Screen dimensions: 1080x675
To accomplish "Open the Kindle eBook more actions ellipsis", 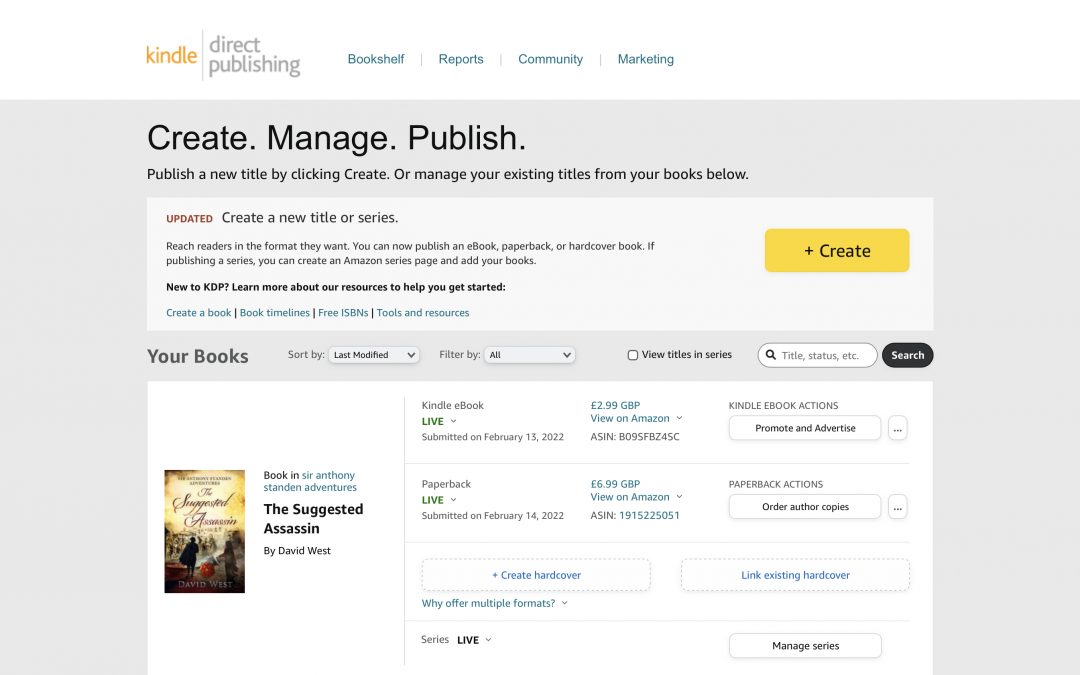I will tap(897, 428).
